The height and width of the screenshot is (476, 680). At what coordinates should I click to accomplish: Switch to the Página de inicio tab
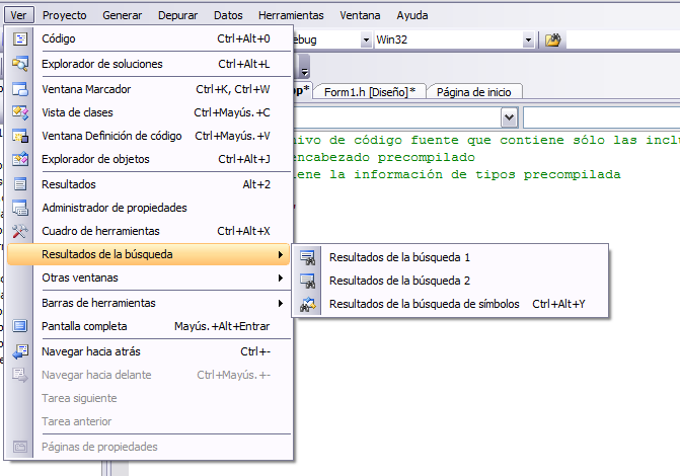click(x=474, y=92)
